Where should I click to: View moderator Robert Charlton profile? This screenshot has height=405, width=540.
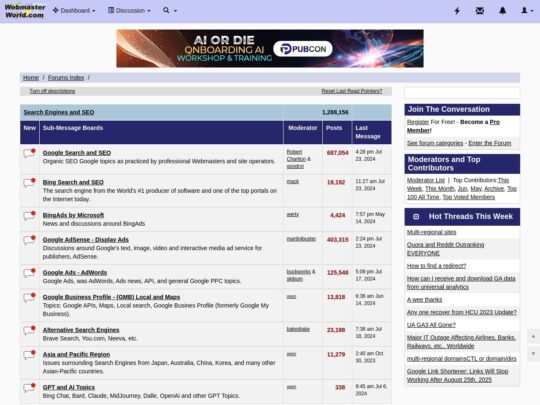(x=296, y=155)
